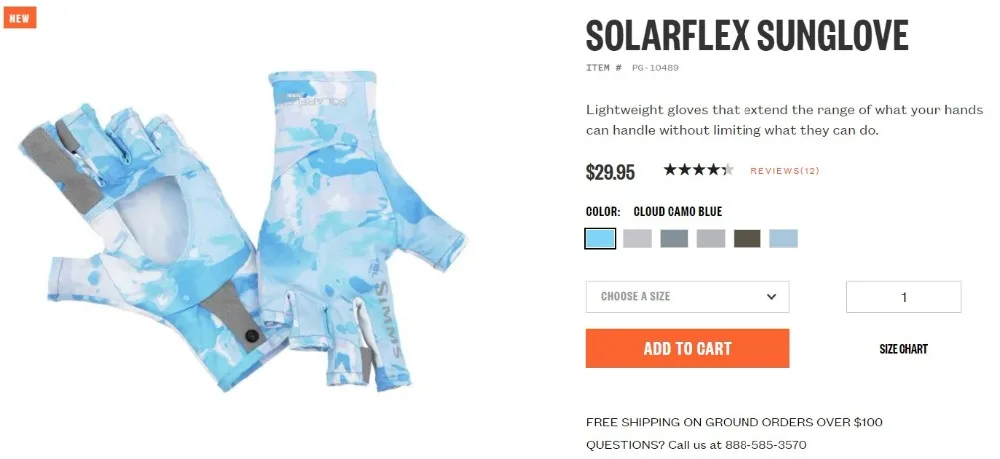Open the Size Chart link

pyautogui.click(x=903, y=349)
